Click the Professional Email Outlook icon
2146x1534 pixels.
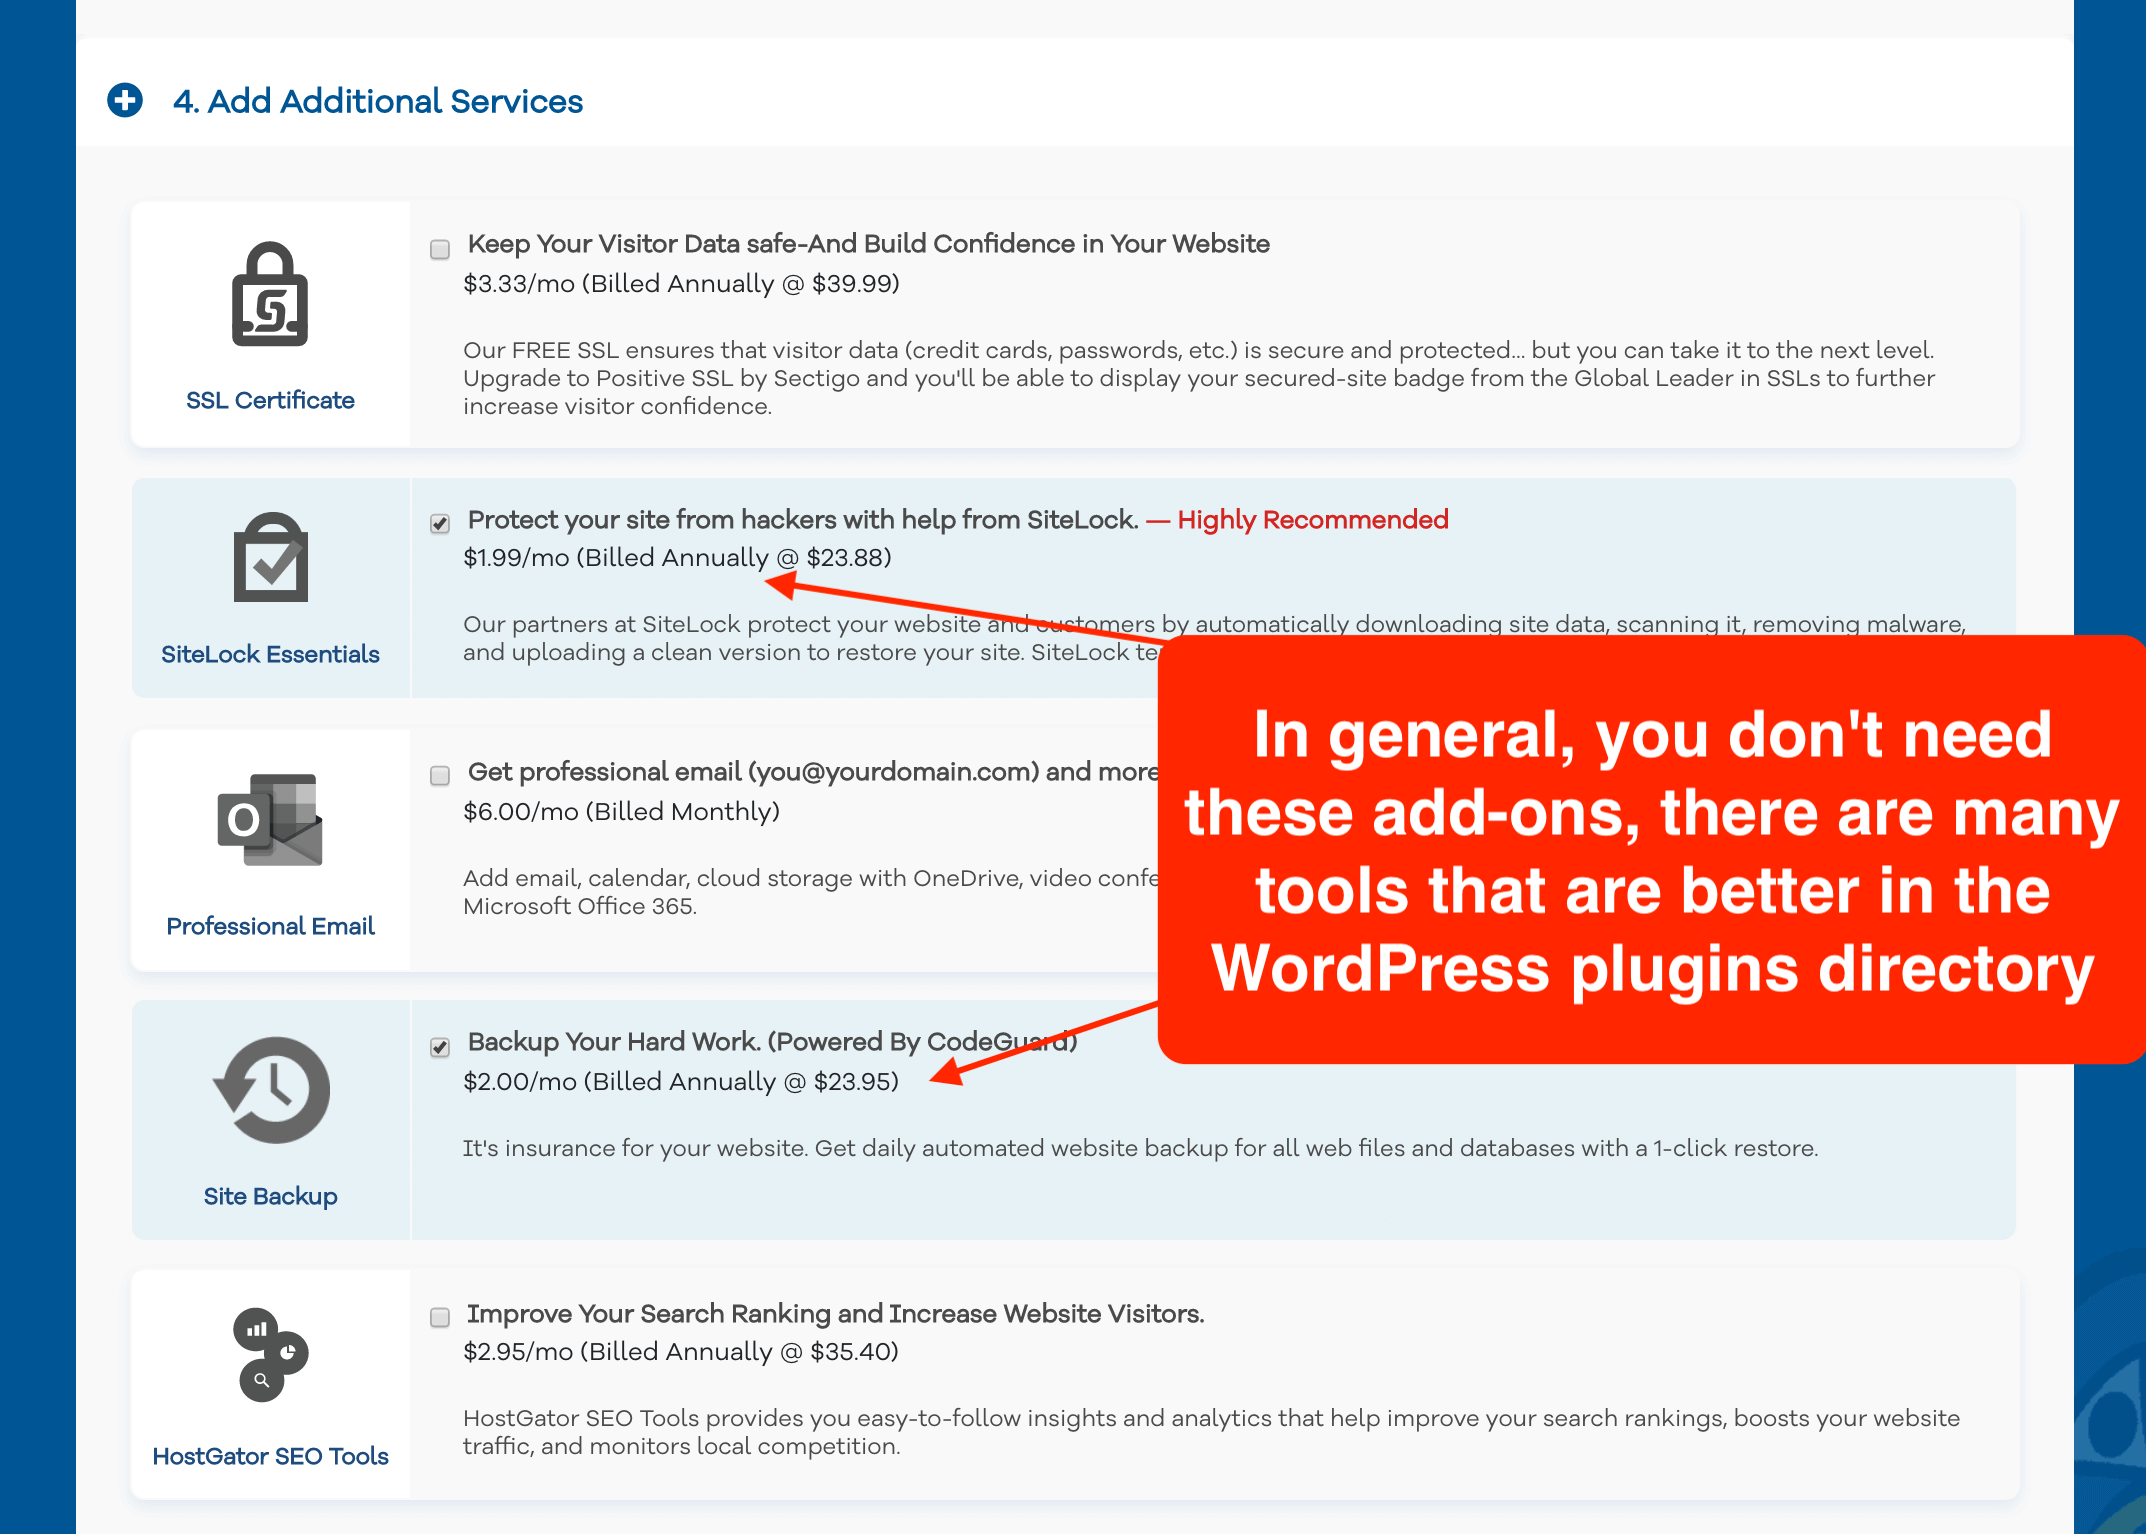[x=270, y=819]
